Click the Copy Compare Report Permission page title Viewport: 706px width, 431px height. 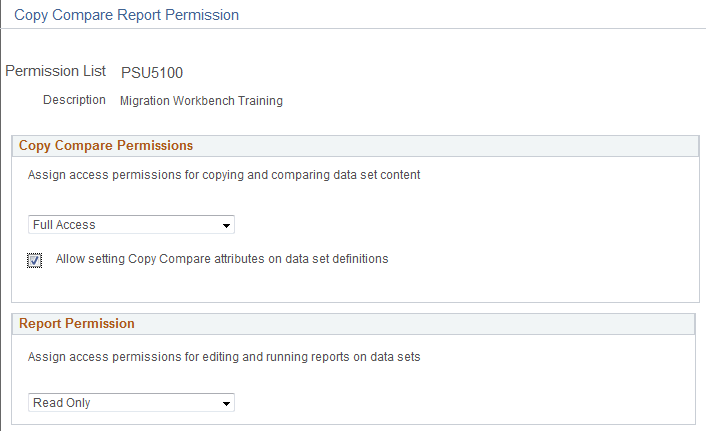(126, 15)
